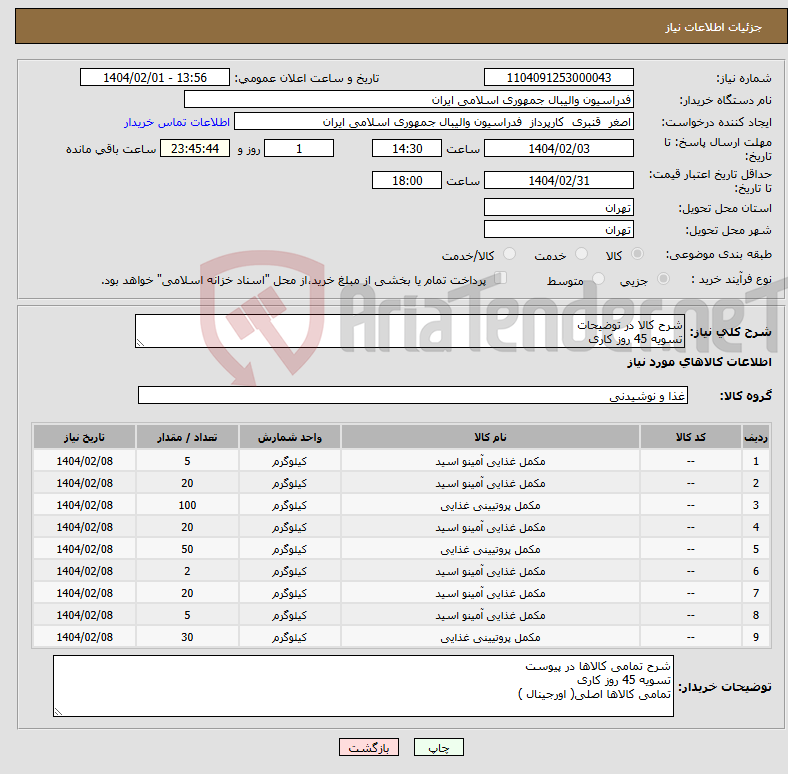
Task: Click the واحد شمارش column header
Action: click(290, 437)
